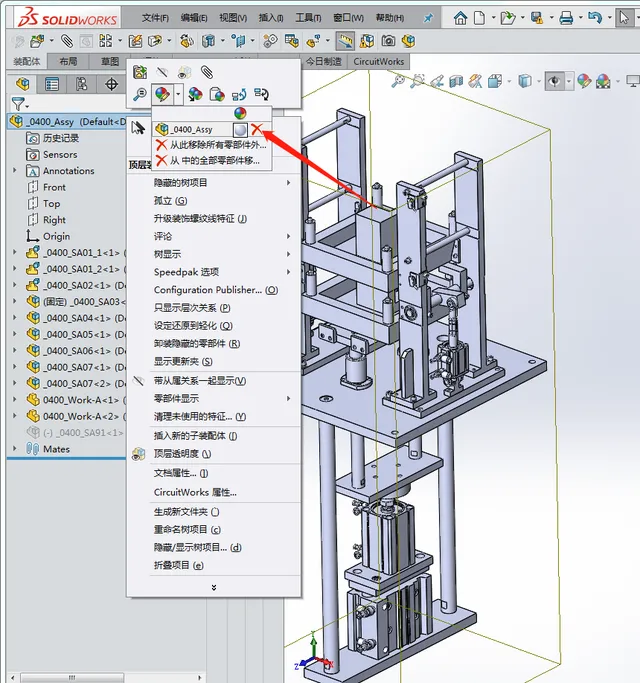This screenshot has height=683, width=640.
Task: Create a new document with the New icon
Action: (479, 18)
